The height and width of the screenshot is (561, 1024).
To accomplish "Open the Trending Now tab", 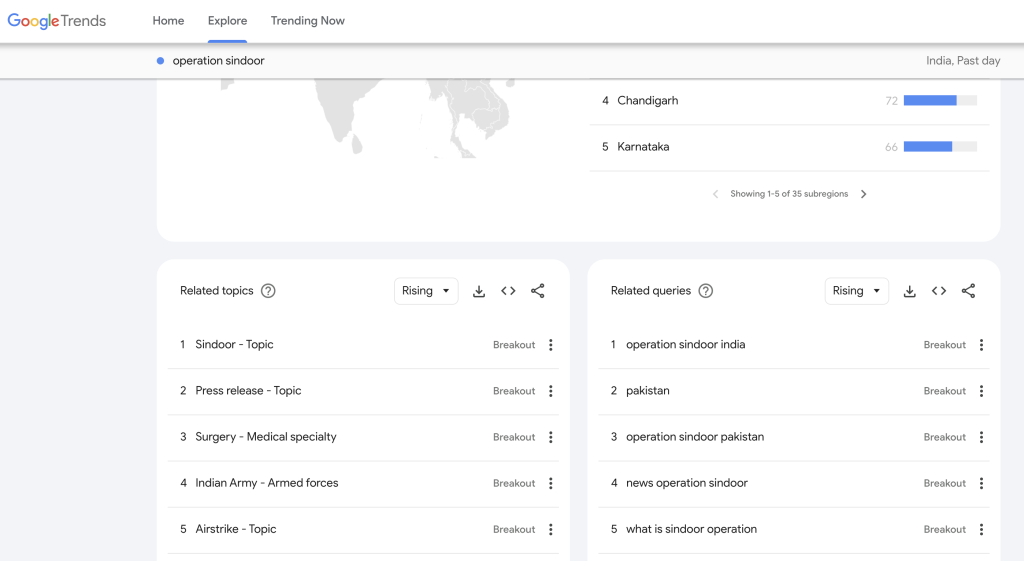I will coord(307,21).
